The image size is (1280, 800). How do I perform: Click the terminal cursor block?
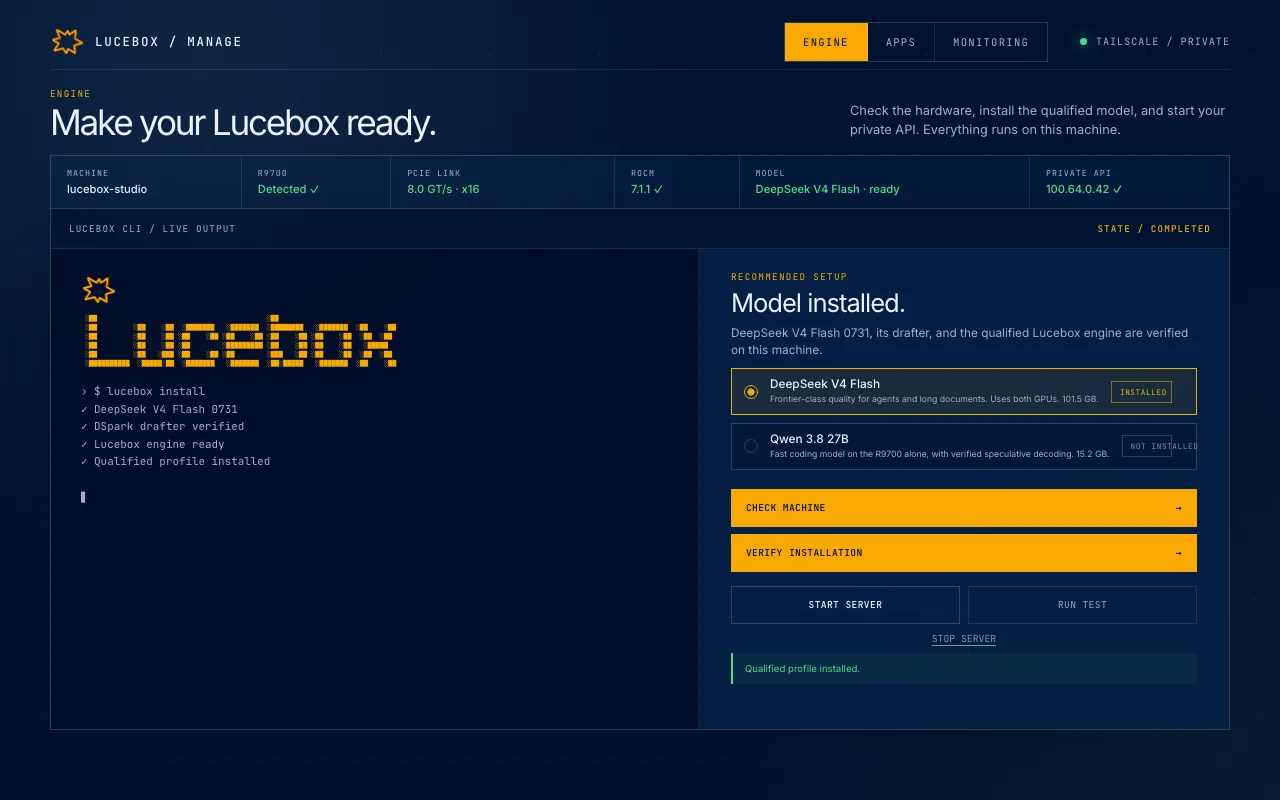[x=83, y=497]
